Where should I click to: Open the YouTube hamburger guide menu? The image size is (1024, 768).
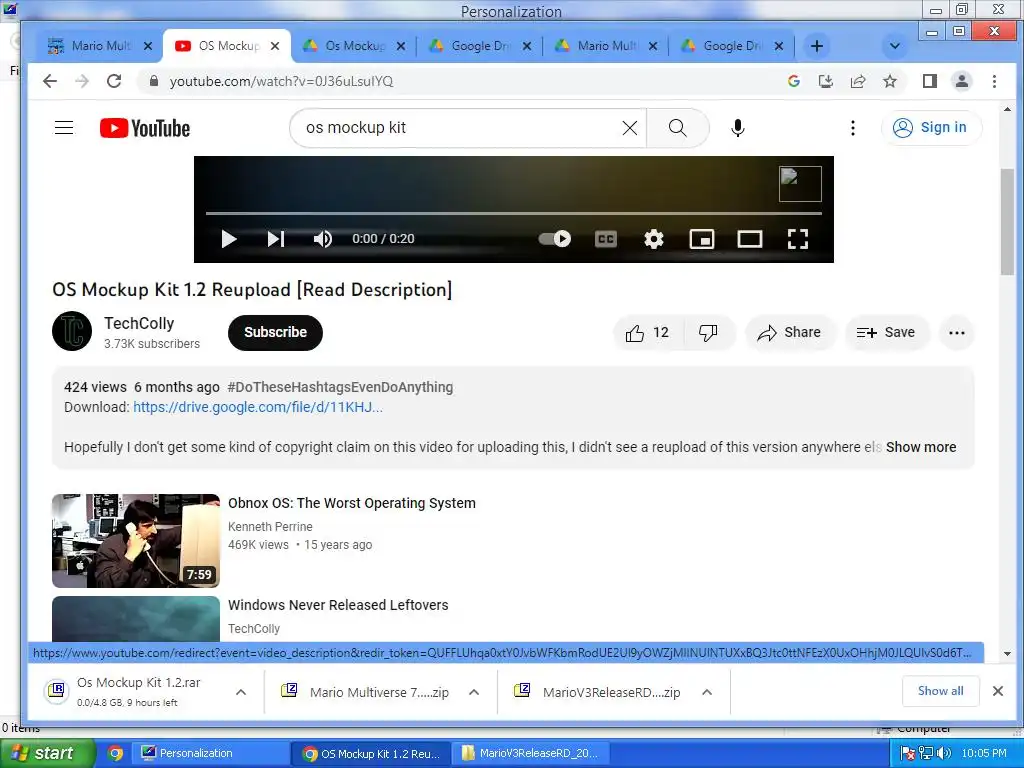click(x=64, y=128)
